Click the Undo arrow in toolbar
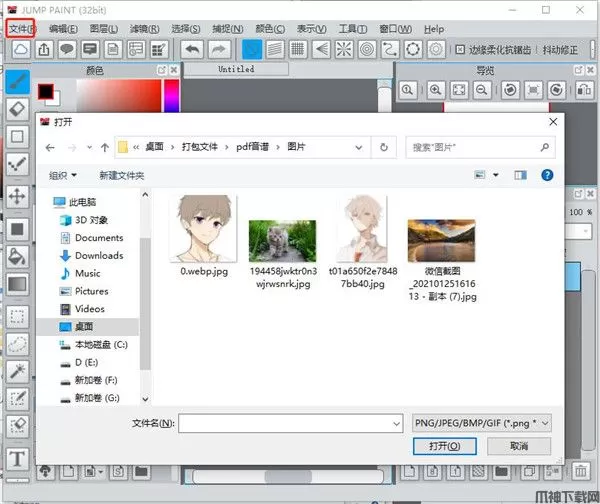Image resolution: width=600 pixels, height=504 pixels. click(x=193, y=49)
